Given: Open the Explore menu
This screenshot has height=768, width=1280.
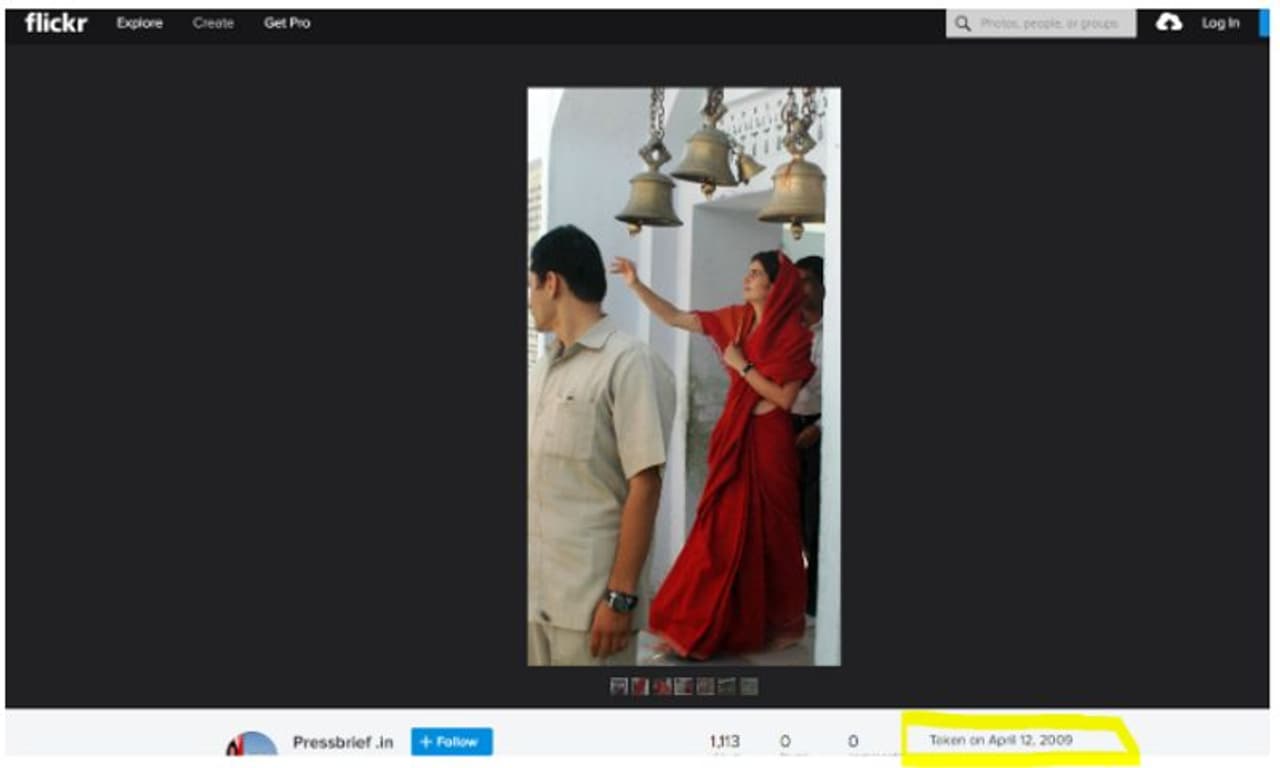Looking at the screenshot, I should [139, 23].
